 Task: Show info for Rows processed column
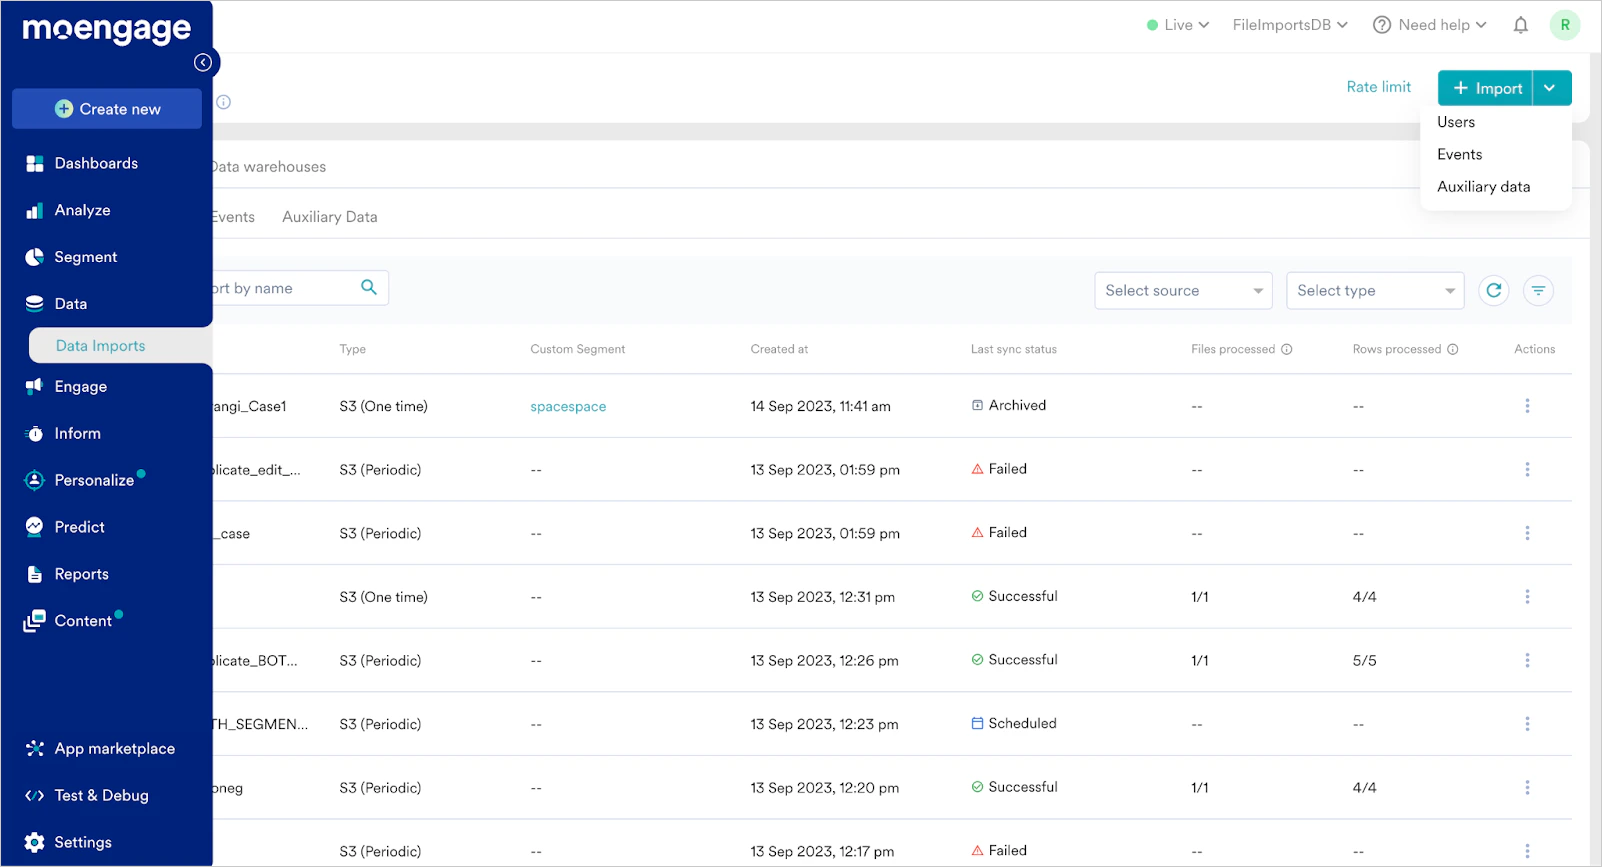pos(1453,349)
